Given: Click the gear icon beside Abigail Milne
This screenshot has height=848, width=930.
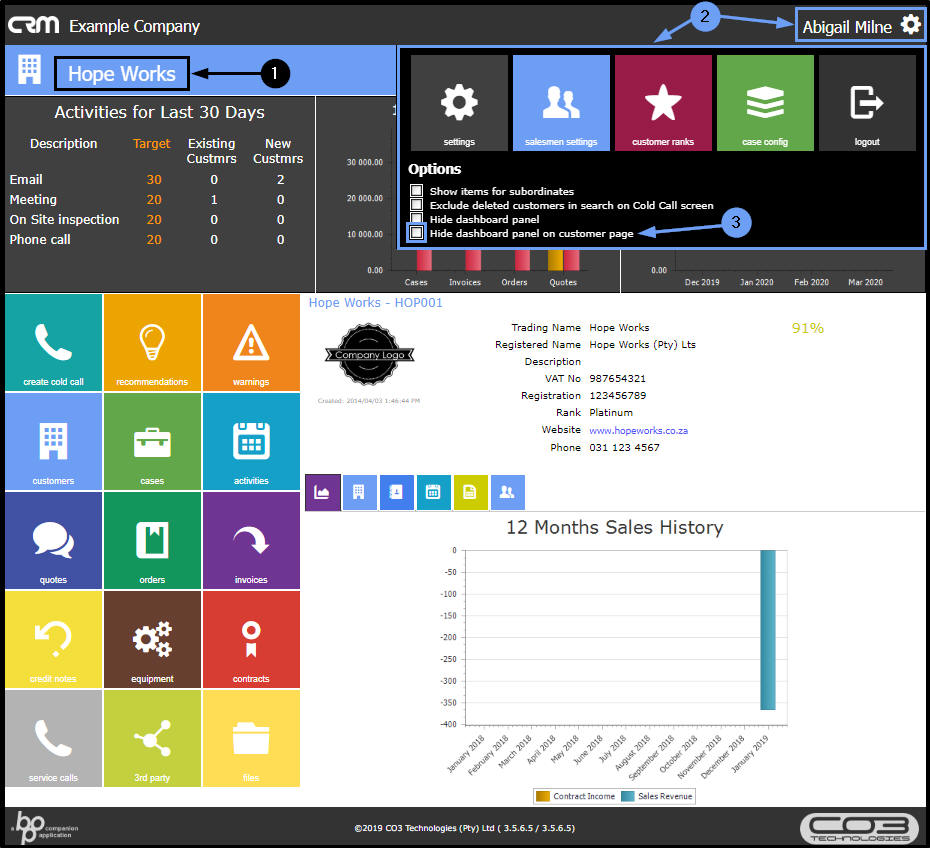Looking at the screenshot, I should (x=910, y=25).
